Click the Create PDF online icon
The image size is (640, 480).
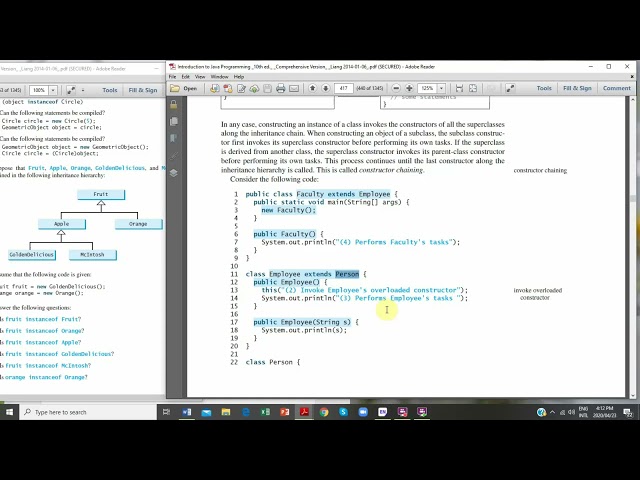click(x=214, y=88)
